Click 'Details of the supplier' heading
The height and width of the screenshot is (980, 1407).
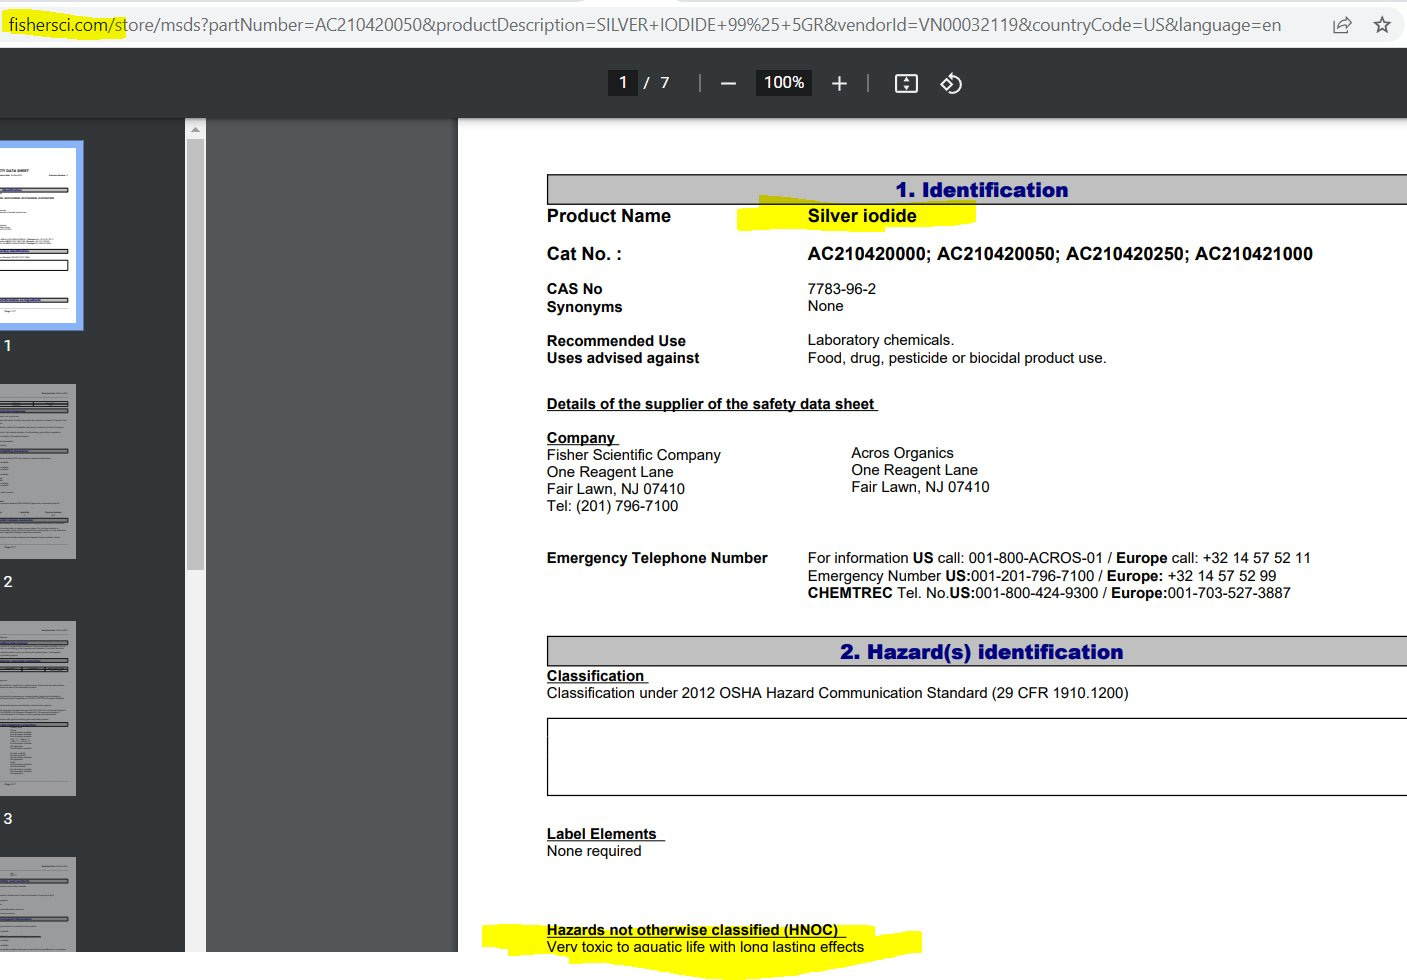(x=711, y=404)
